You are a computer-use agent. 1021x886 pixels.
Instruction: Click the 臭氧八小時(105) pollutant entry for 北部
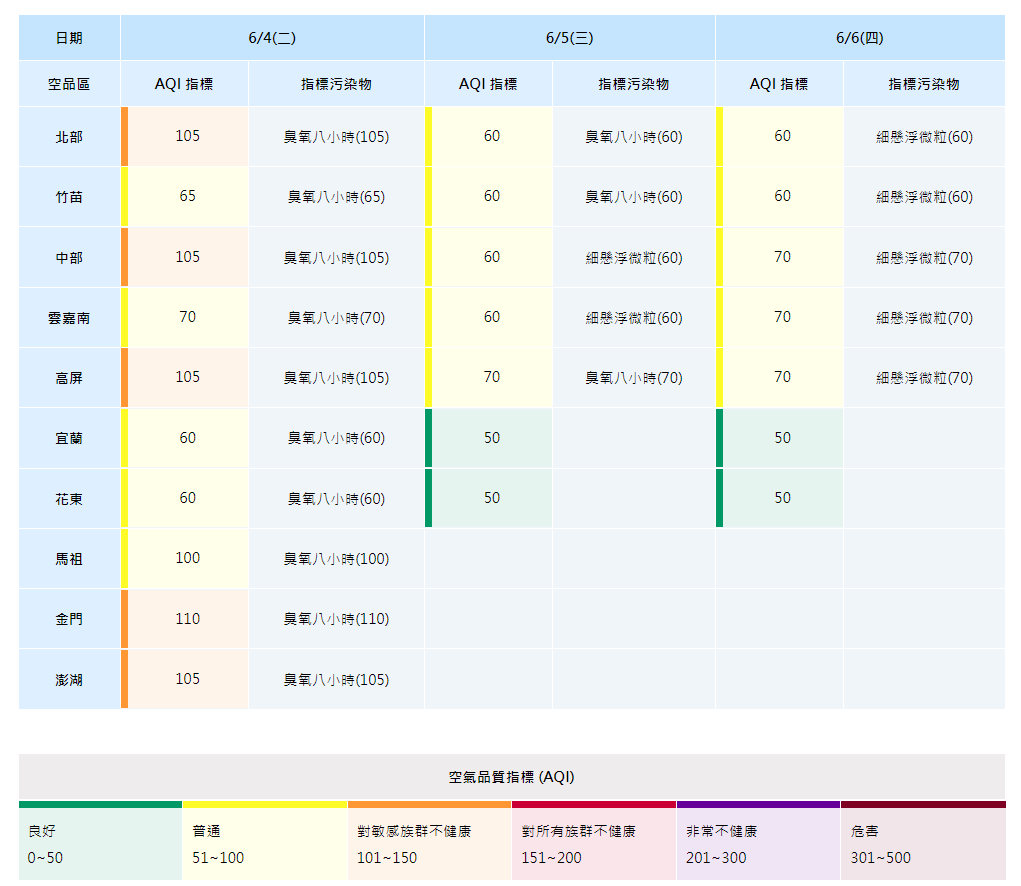[x=336, y=136]
